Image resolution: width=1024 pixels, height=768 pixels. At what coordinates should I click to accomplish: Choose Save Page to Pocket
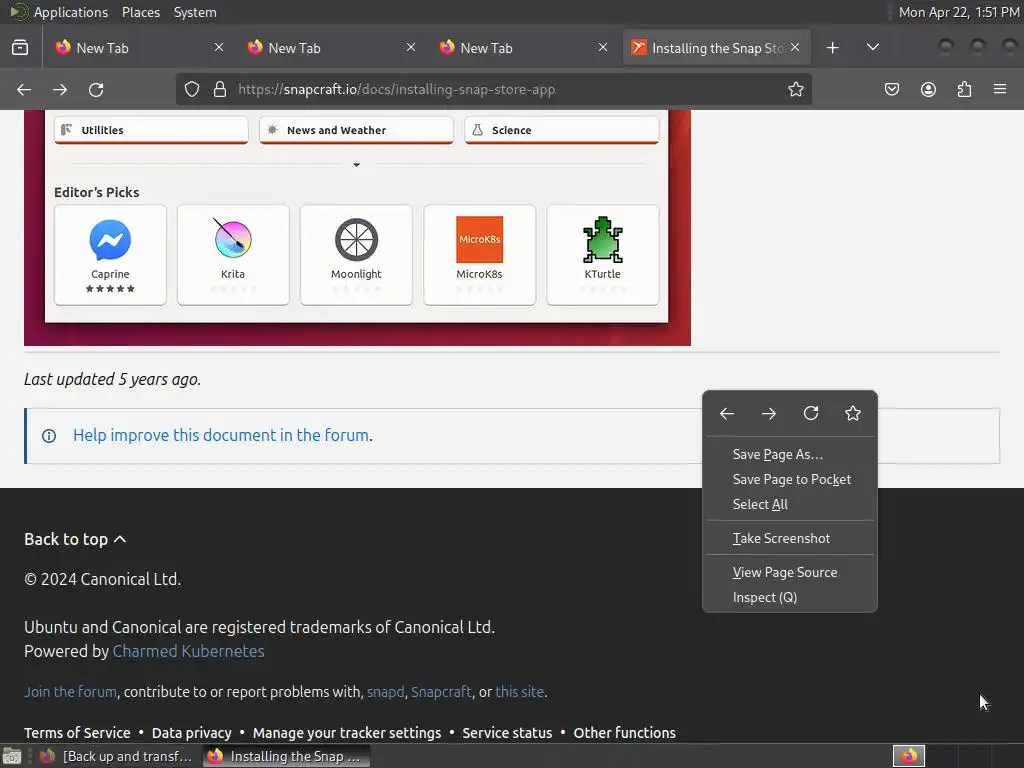pyautogui.click(x=790, y=479)
